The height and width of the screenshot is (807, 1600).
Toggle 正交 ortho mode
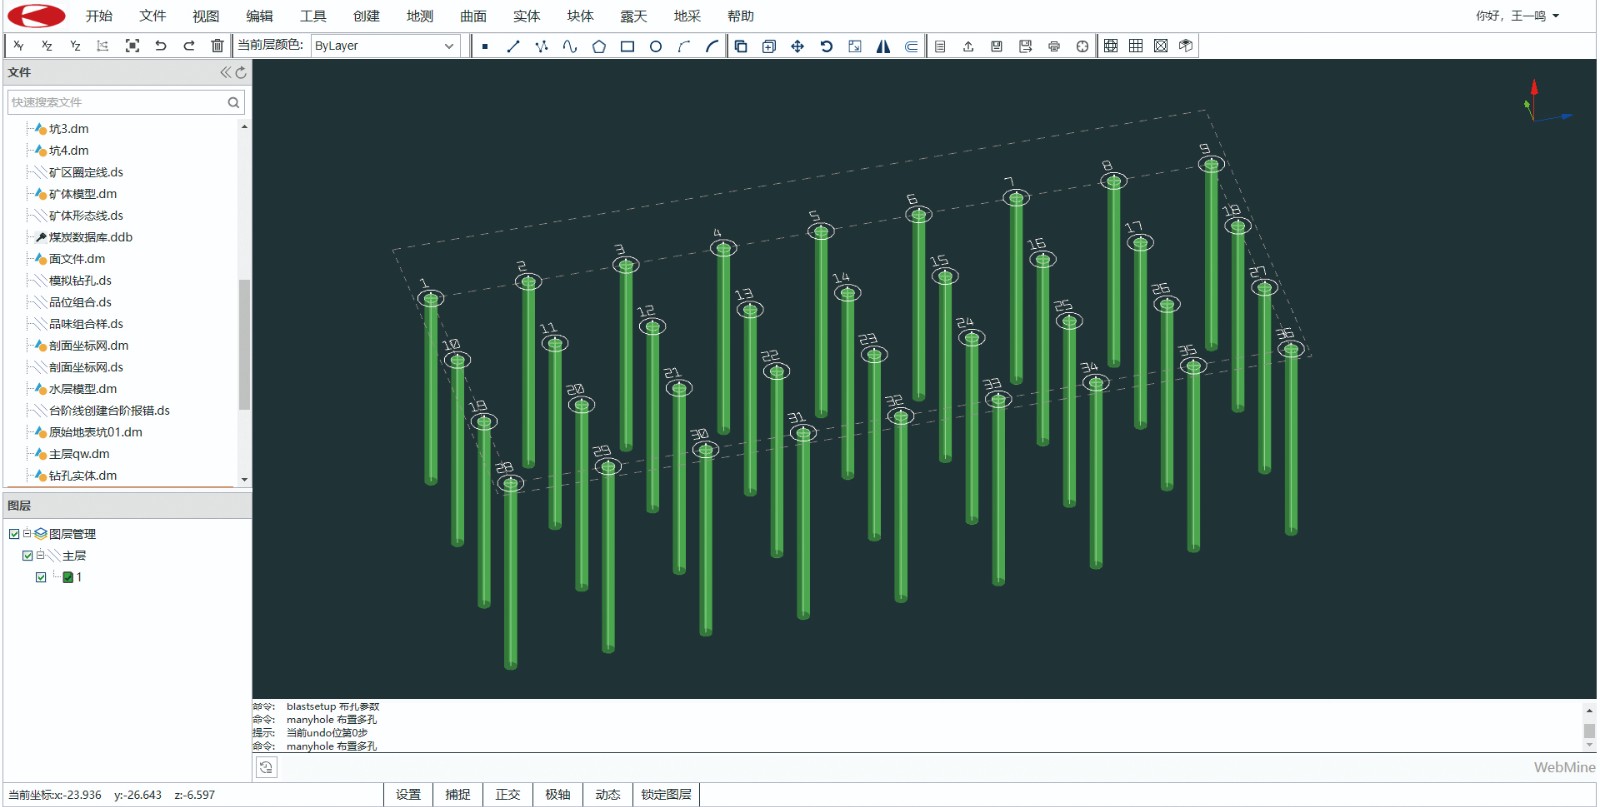[508, 795]
